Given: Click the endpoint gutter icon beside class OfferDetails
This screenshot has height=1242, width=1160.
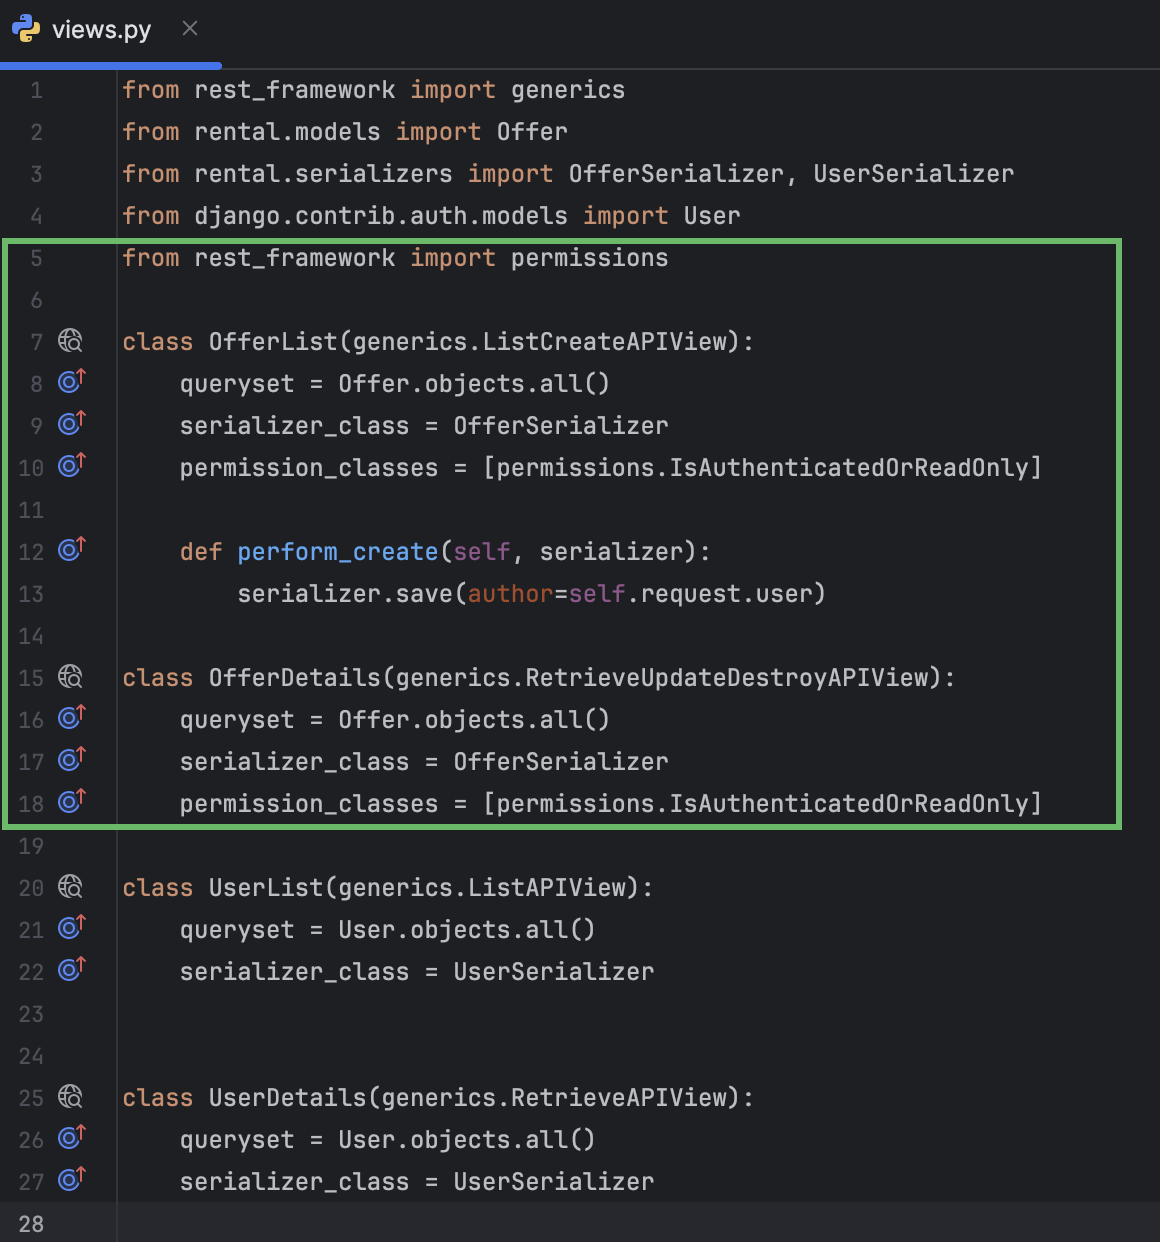Looking at the screenshot, I should point(70,678).
